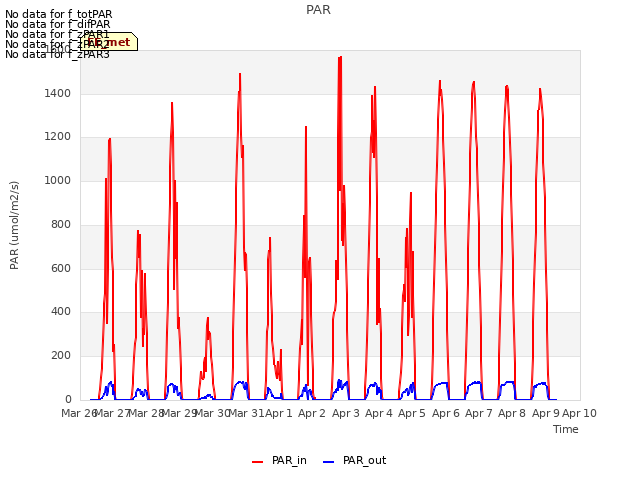Click the Apr 3 PAR_in peak near 1570
The width and height of the screenshot is (640, 480).
(x=340, y=58)
